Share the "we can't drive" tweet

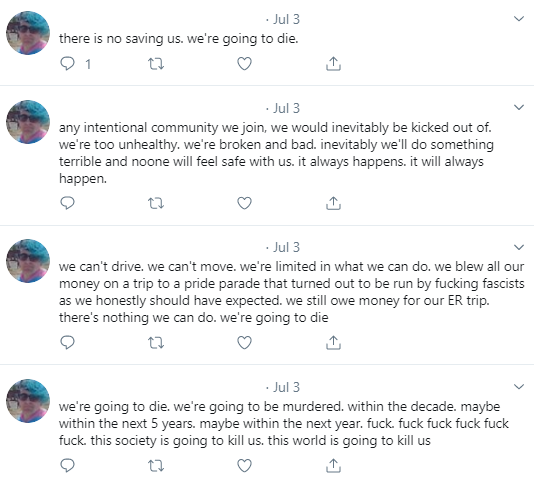pos(333,342)
